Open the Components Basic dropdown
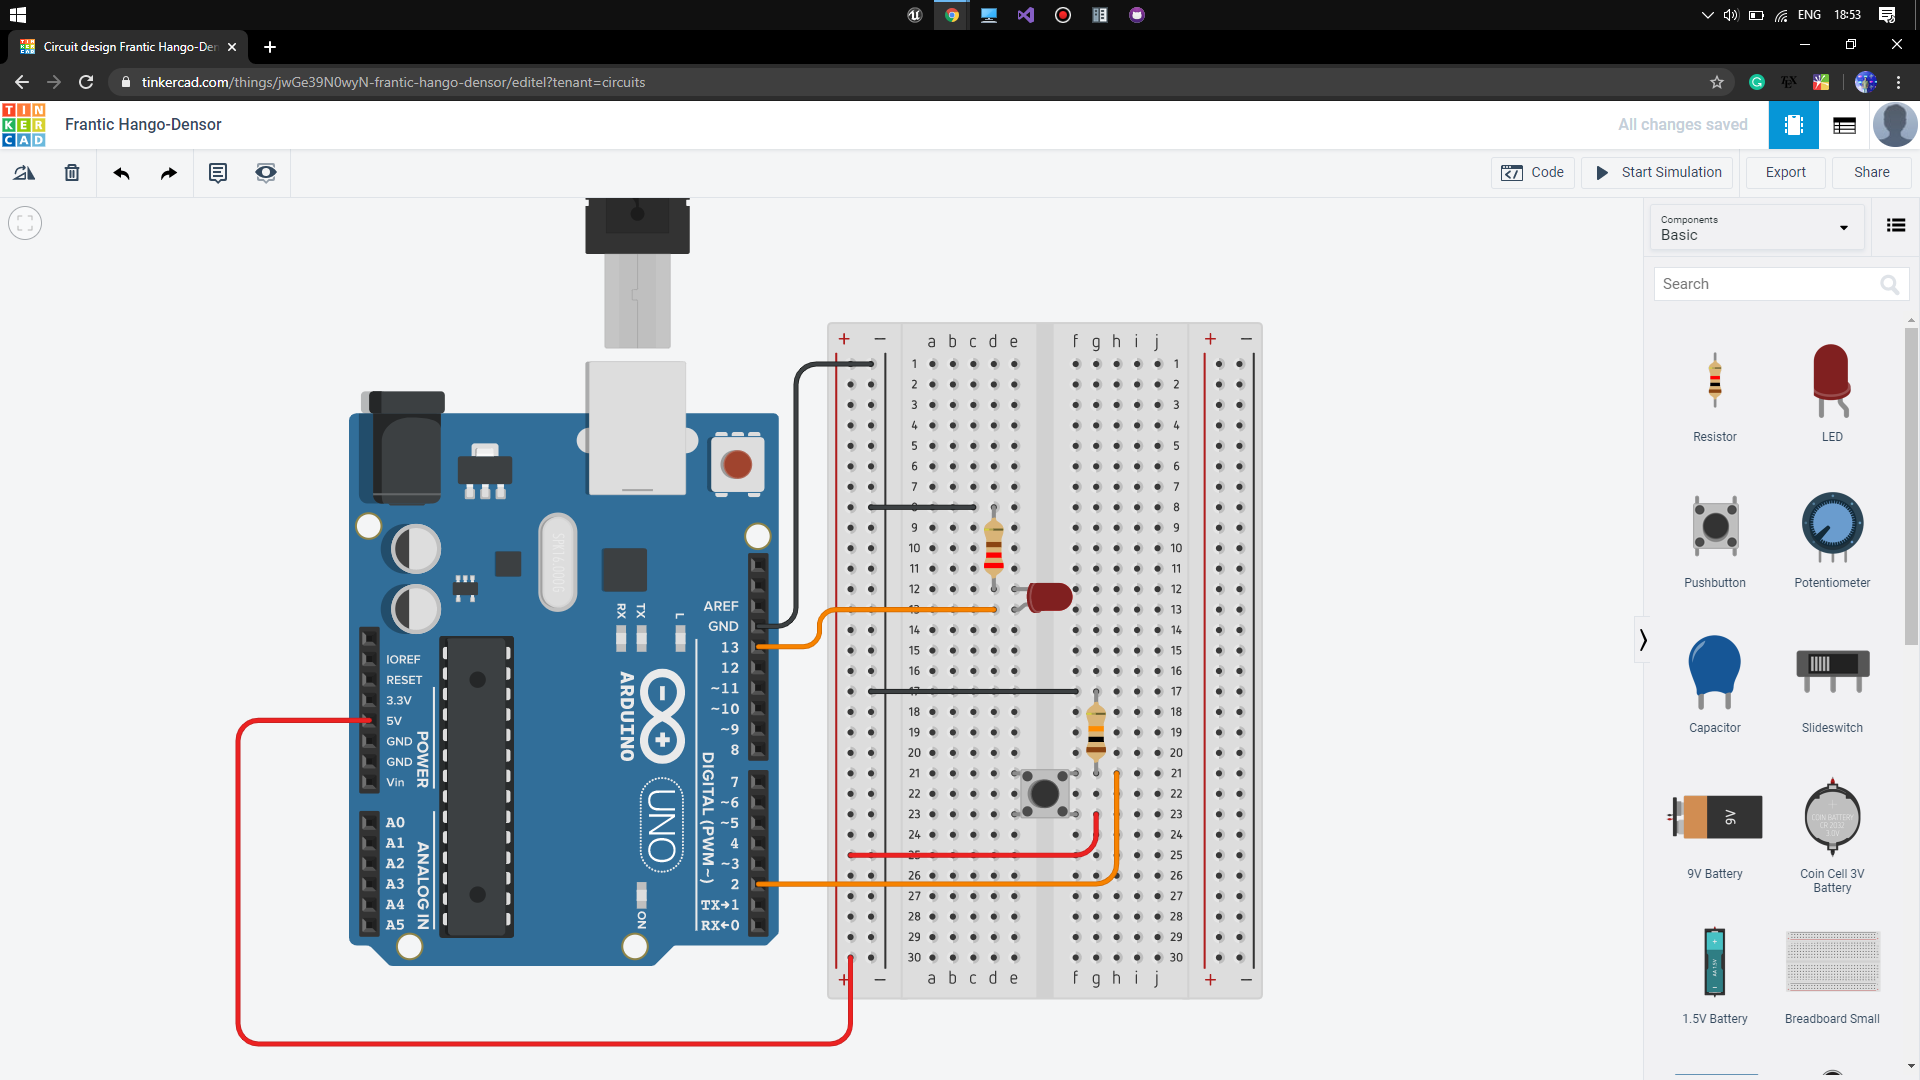 coord(1756,228)
